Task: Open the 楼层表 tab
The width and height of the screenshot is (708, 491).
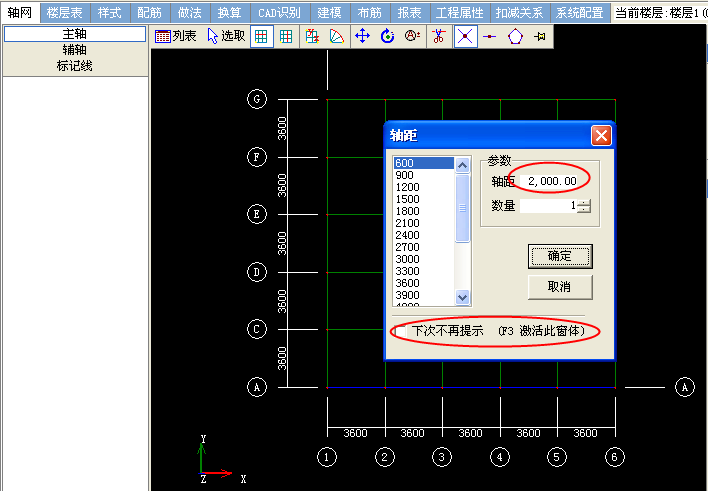Action: click(x=65, y=13)
